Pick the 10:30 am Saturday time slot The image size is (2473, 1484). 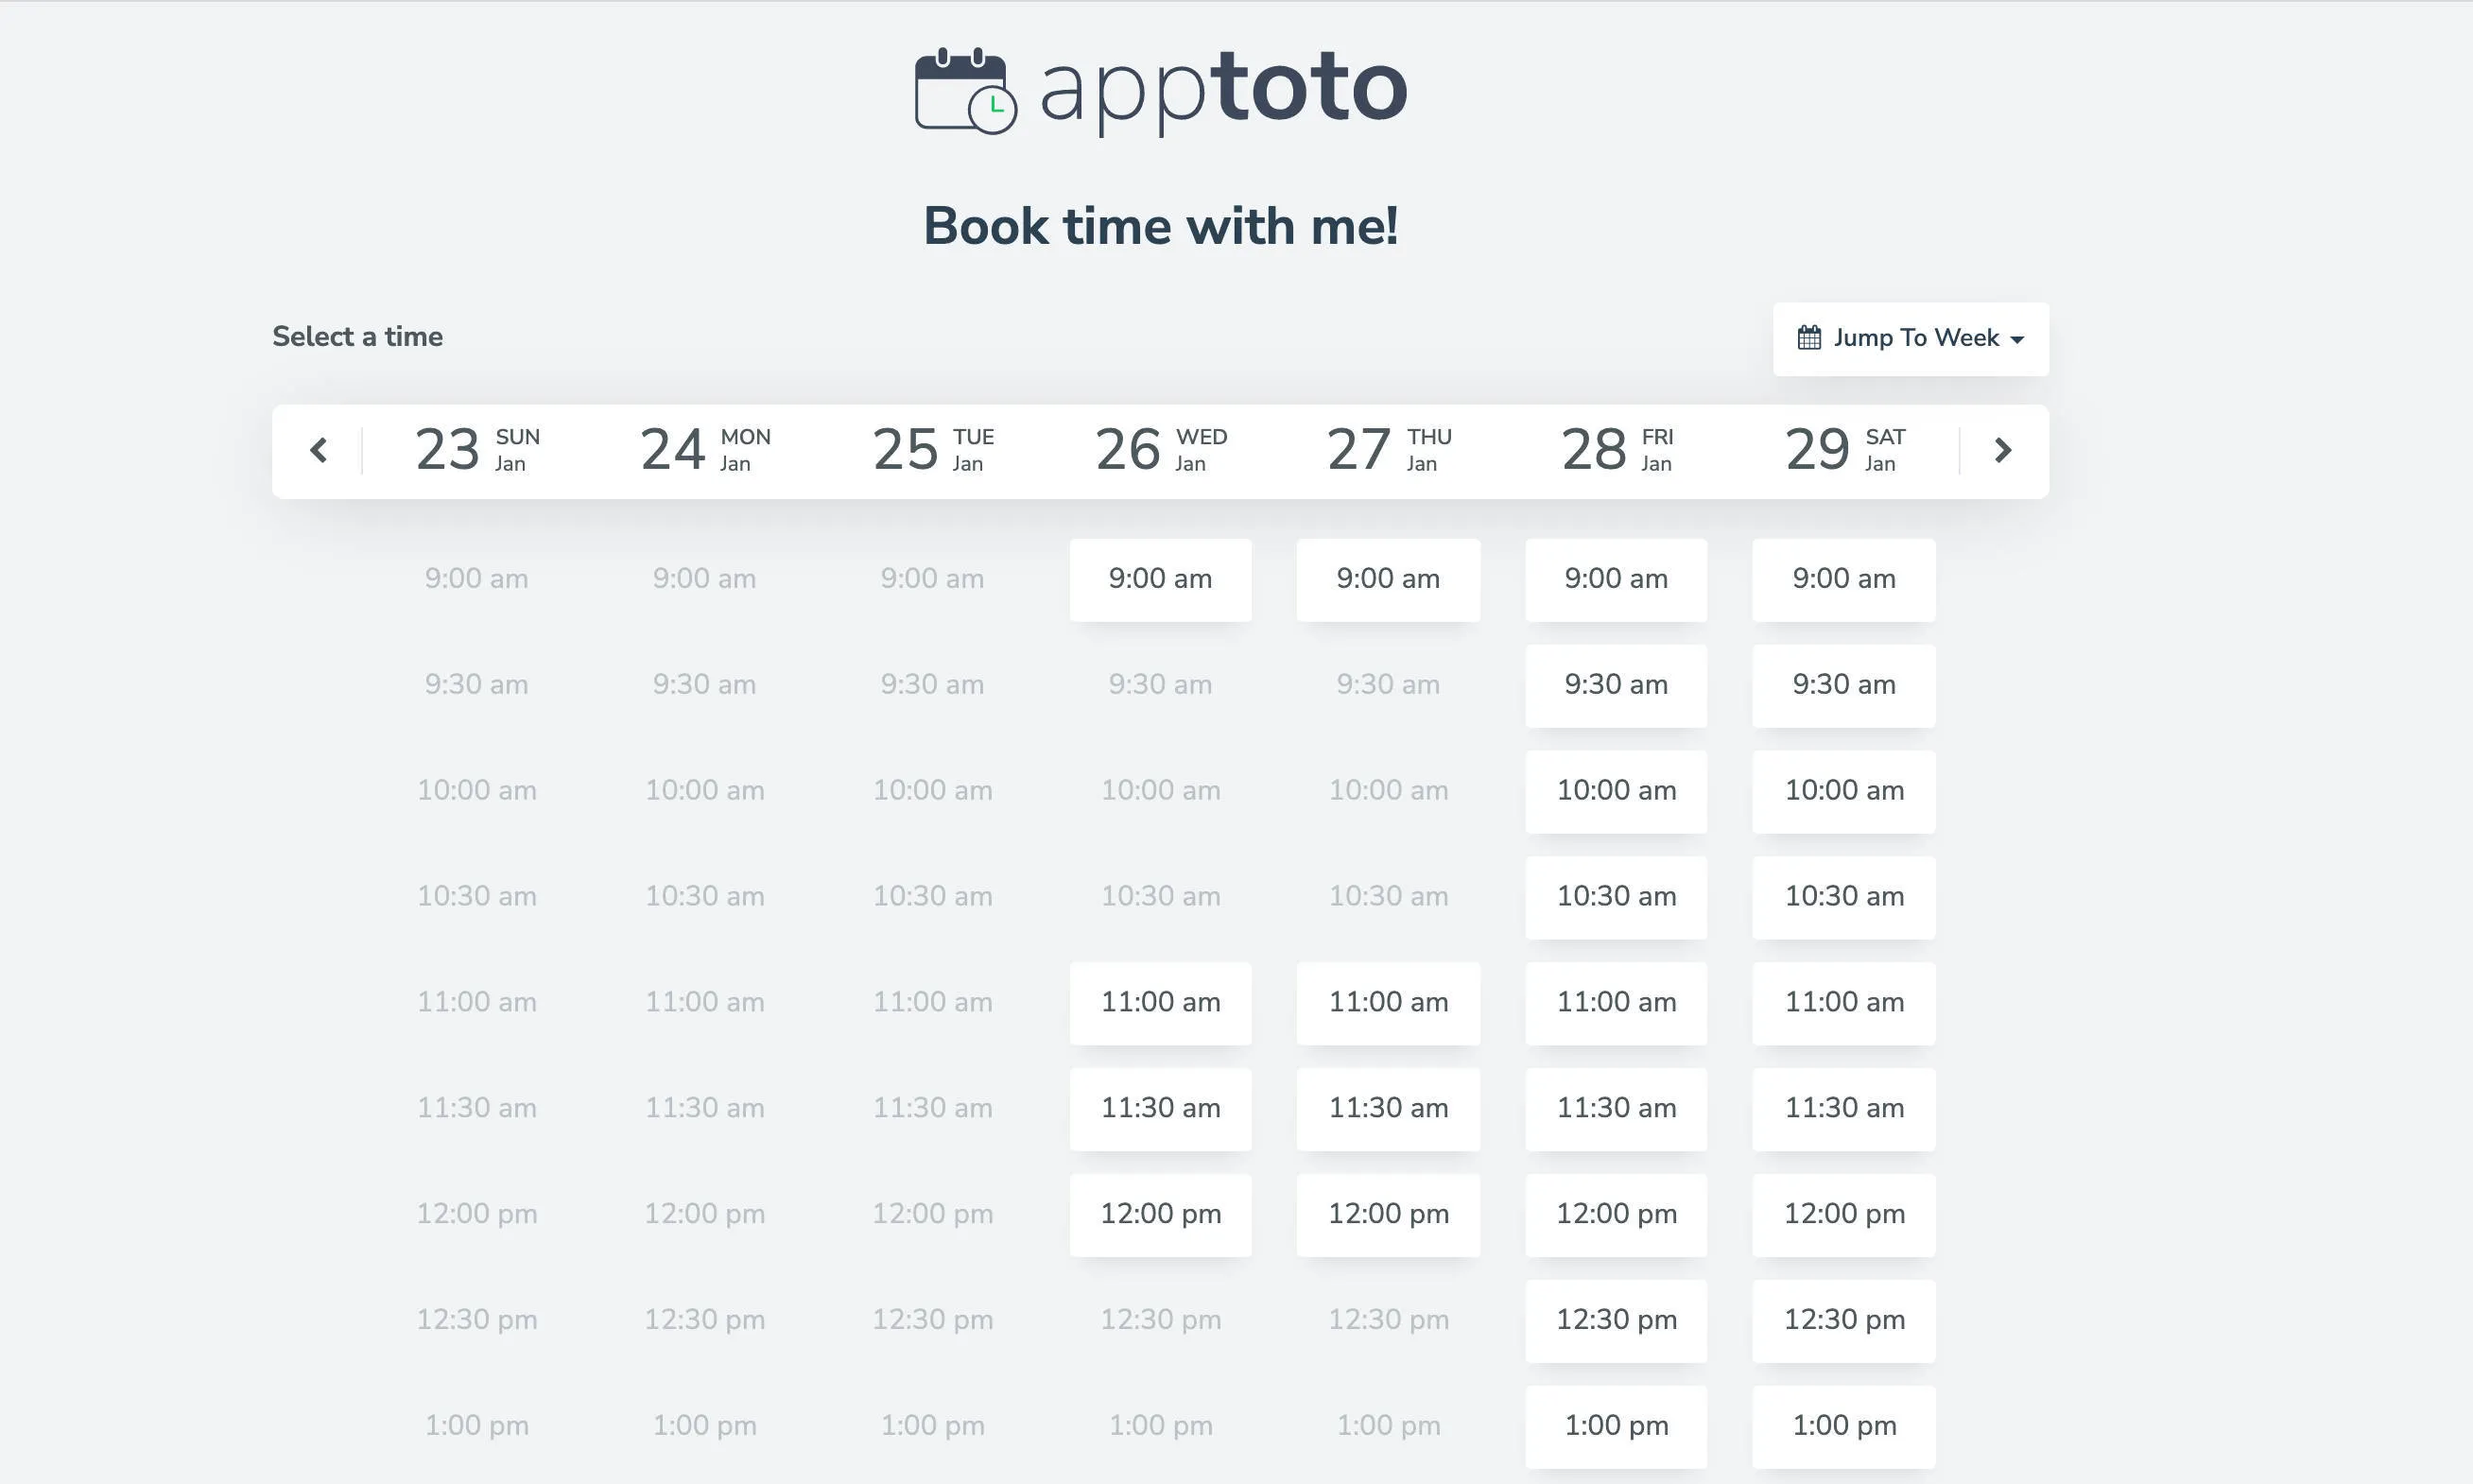coord(1843,897)
